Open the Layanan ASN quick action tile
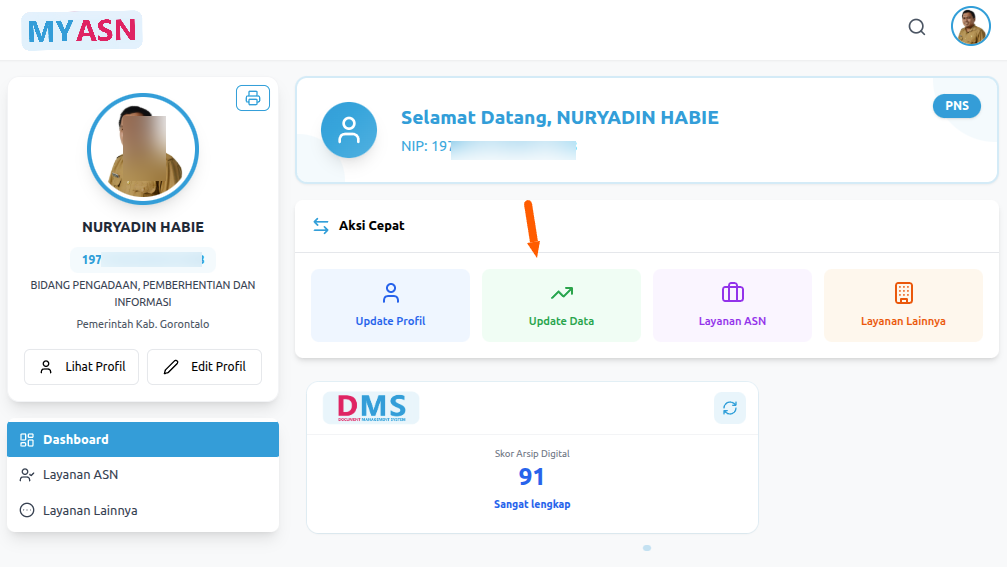Screen dimensions: 1007x567 tap(732, 305)
